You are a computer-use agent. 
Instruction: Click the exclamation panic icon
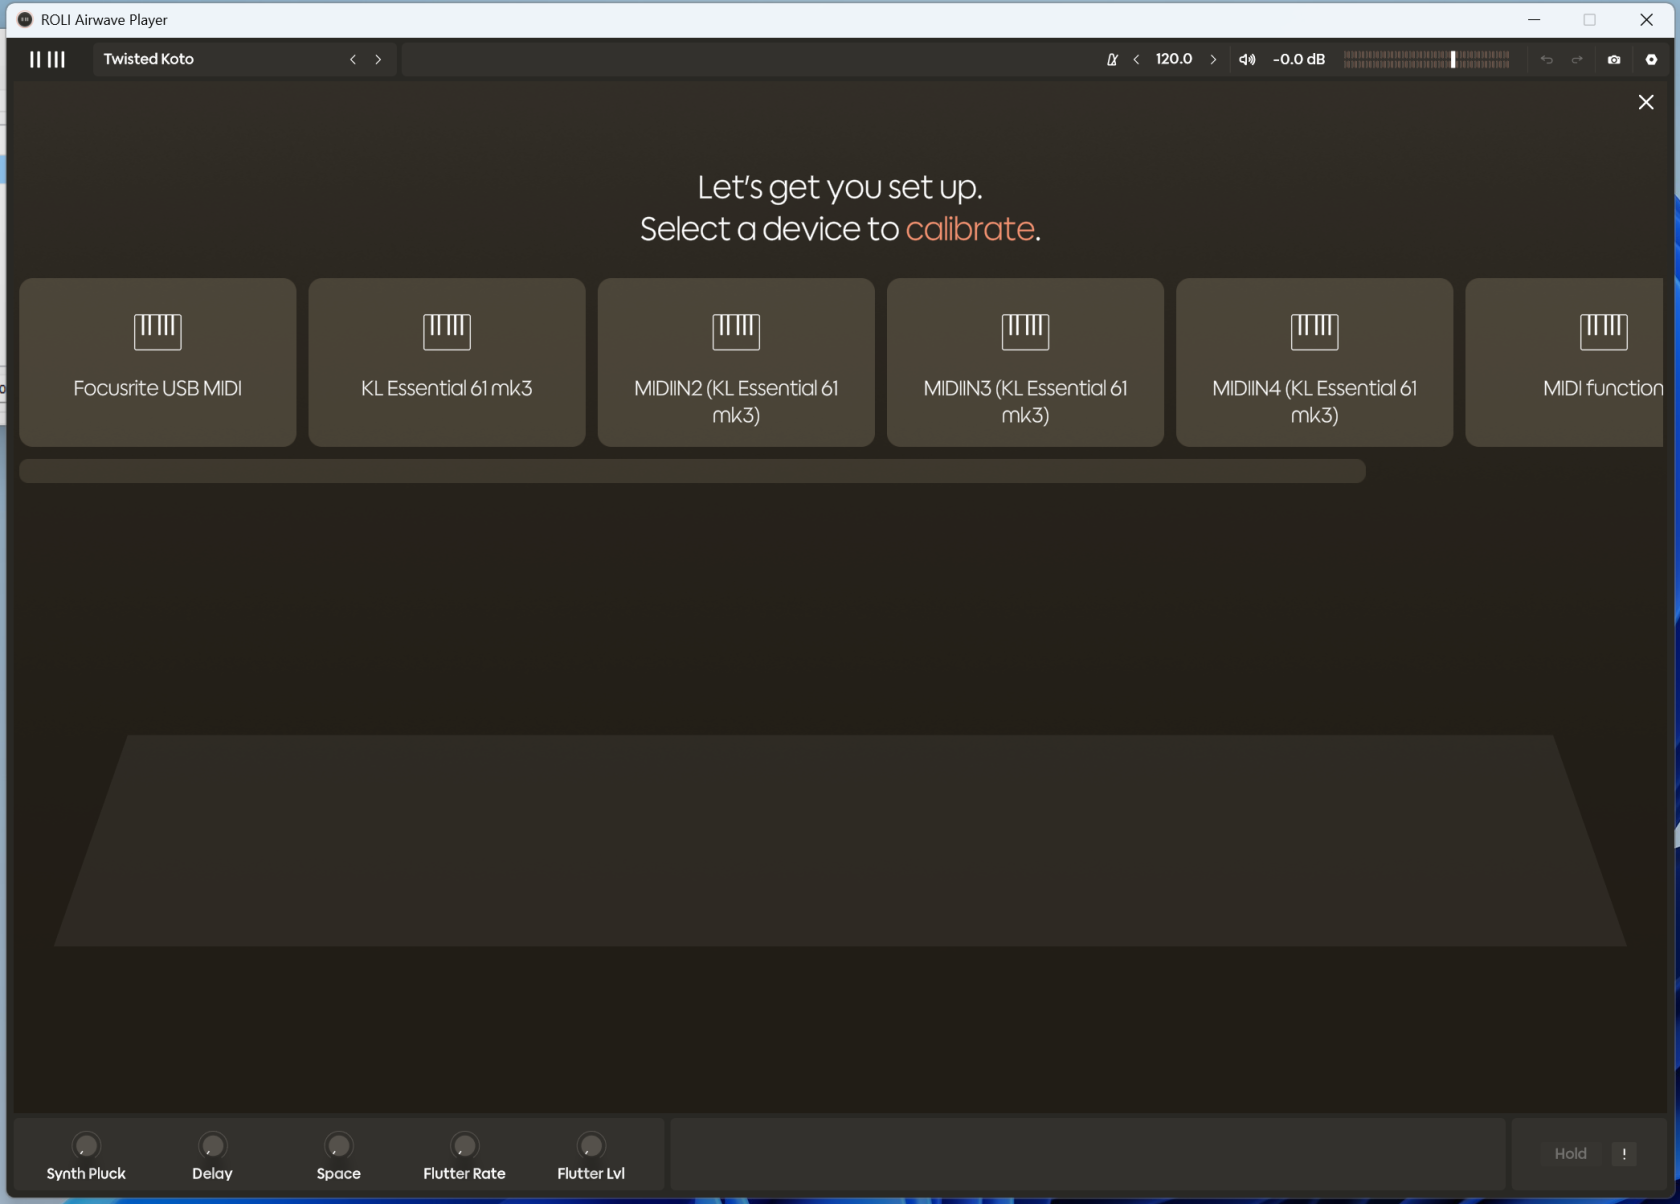[x=1624, y=1154]
